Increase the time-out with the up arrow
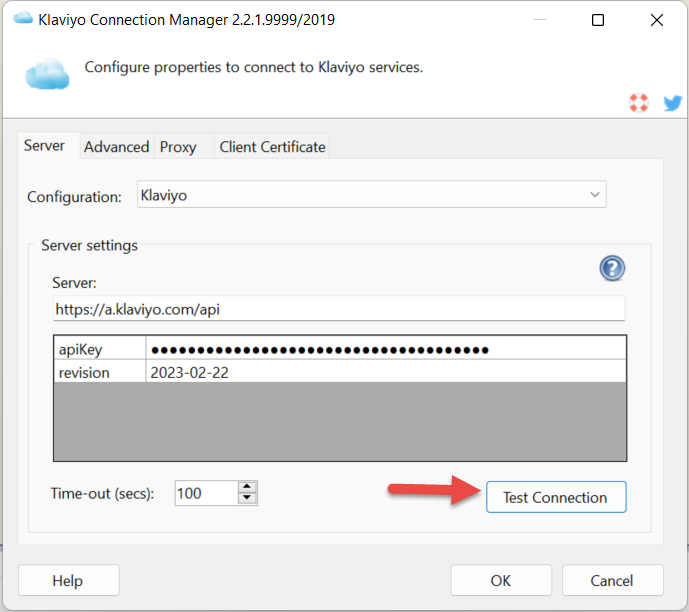The width and height of the screenshot is (689, 612). [247, 487]
